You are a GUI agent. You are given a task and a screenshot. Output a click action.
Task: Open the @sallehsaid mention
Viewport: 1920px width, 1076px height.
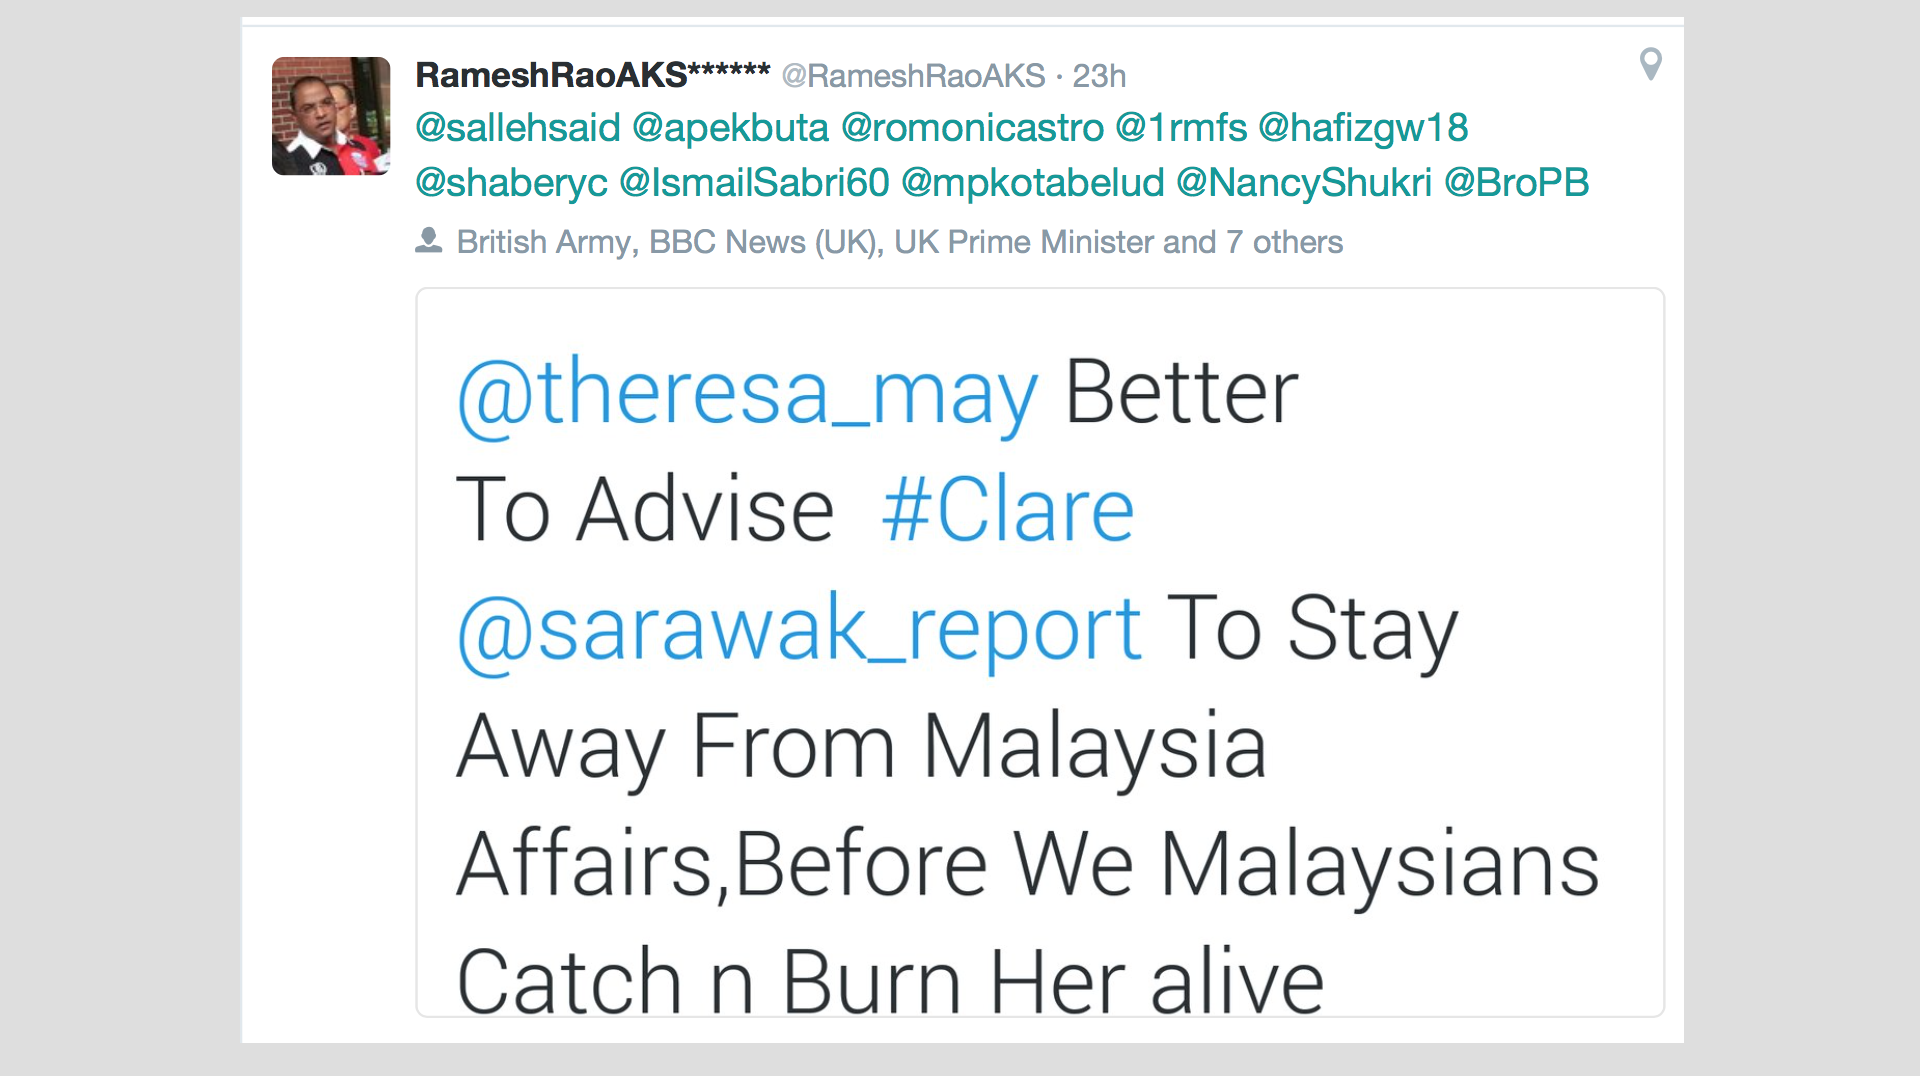[x=518, y=128]
